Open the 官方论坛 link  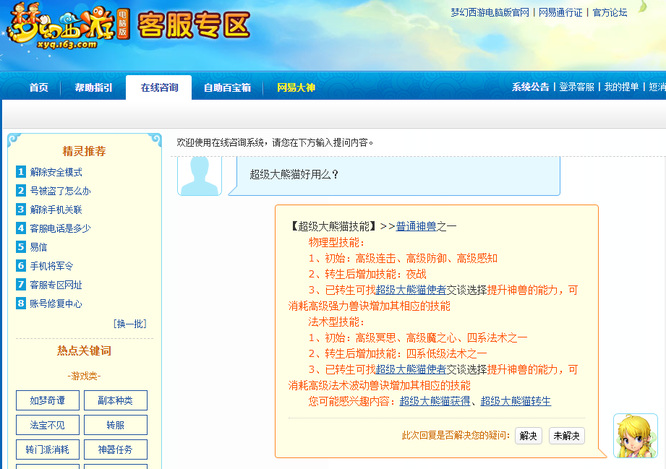coord(610,13)
